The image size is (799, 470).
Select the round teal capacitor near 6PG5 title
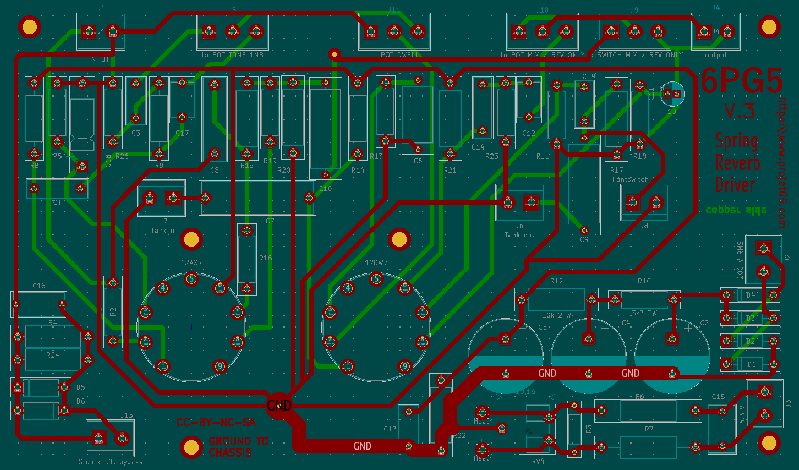[x=670, y=94]
